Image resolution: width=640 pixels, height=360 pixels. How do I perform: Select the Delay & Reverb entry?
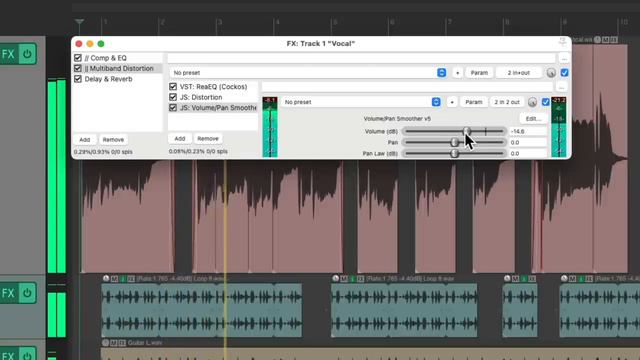click(109, 79)
